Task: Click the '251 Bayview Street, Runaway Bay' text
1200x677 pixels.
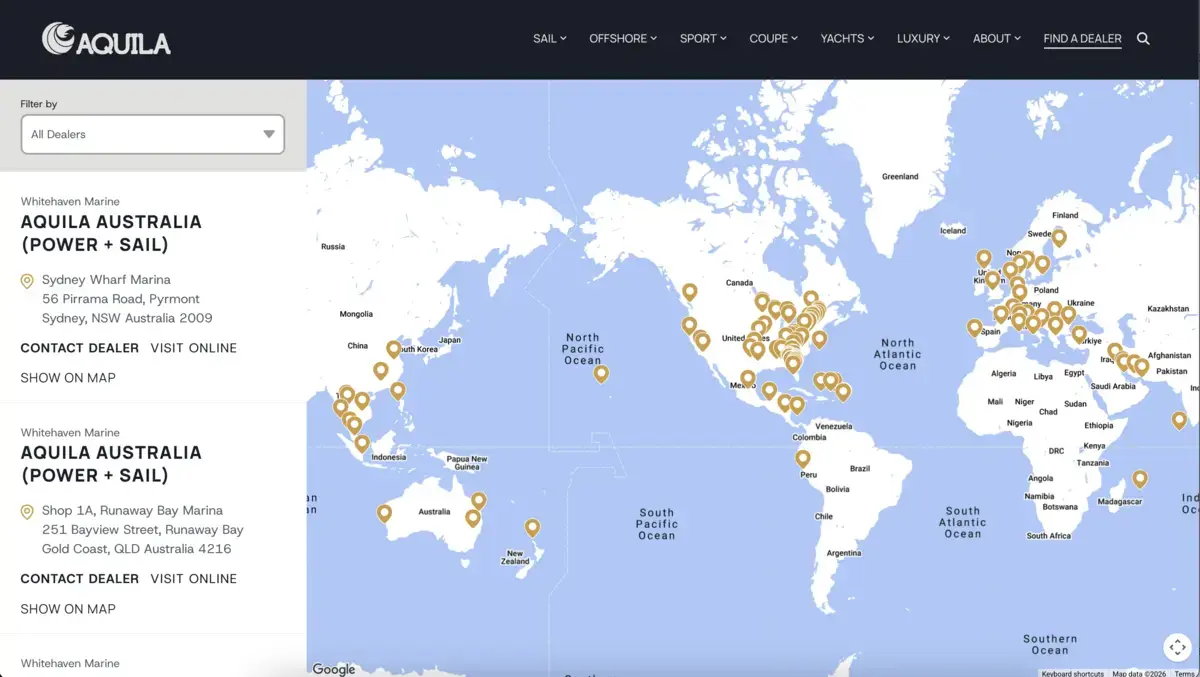Action: (143, 530)
